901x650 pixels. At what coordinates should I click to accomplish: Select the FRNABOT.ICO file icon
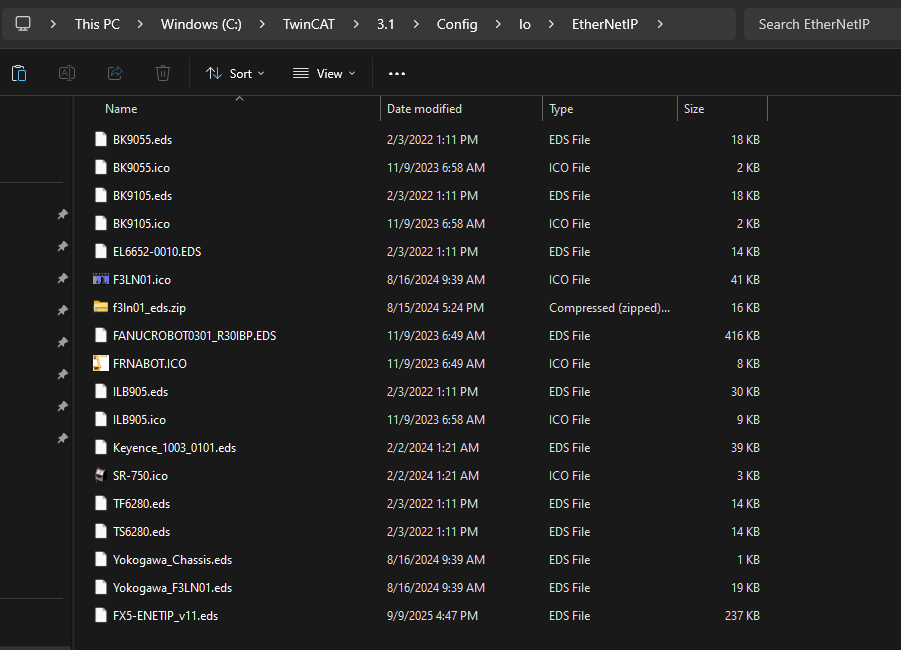(100, 363)
